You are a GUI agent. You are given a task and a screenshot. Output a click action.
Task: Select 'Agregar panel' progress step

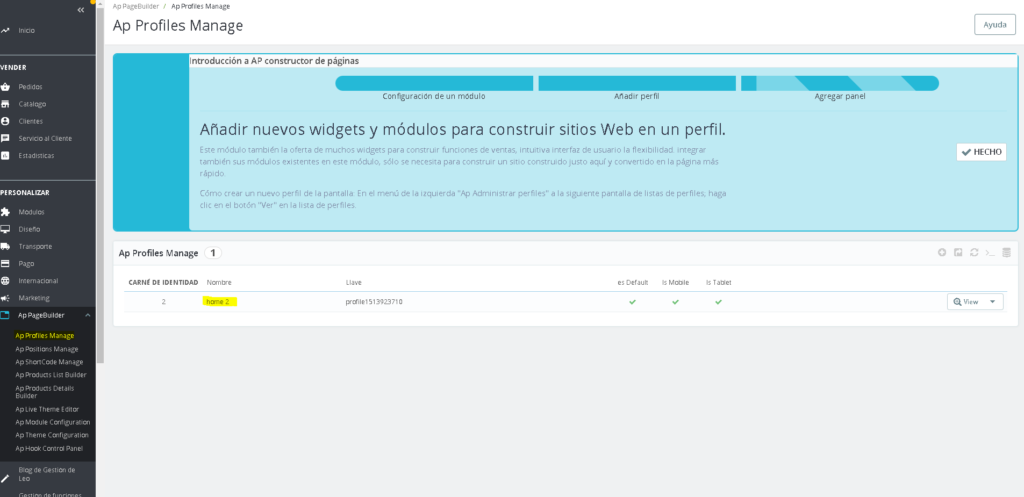click(x=840, y=84)
